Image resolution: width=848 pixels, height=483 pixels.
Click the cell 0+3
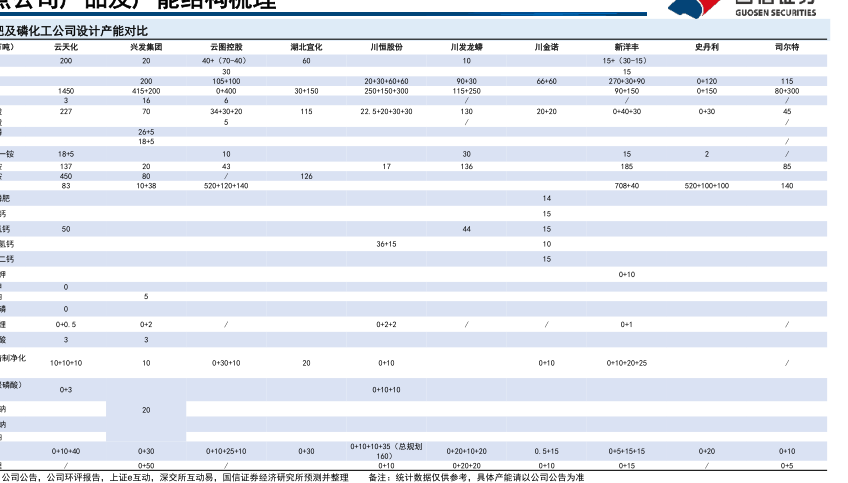pos(66,389)
